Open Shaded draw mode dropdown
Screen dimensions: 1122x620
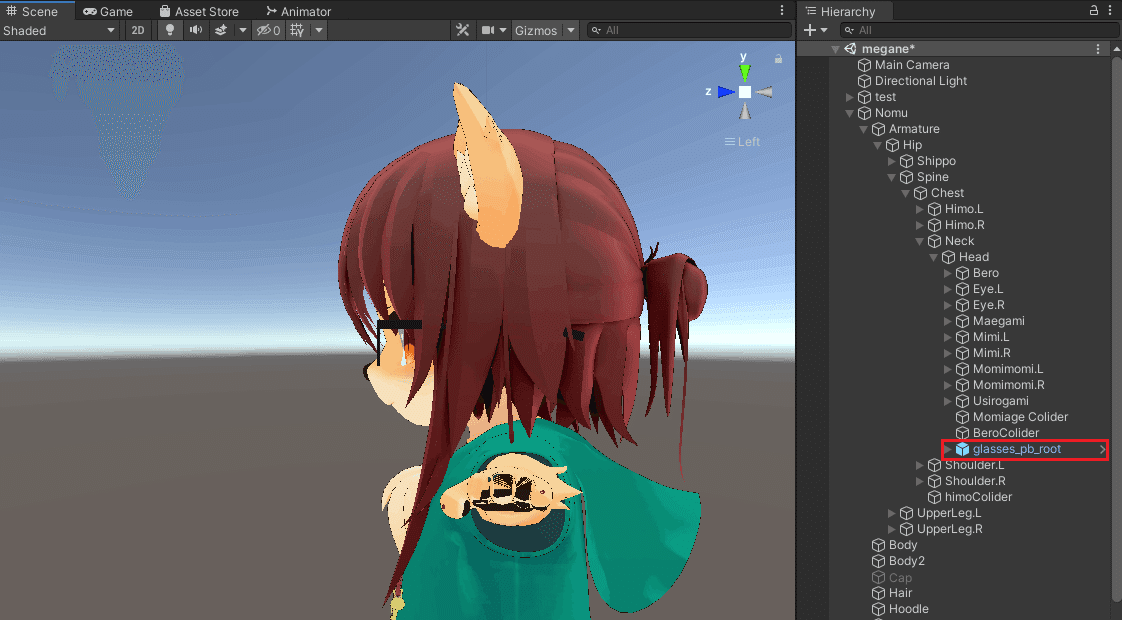pos(59,30)
